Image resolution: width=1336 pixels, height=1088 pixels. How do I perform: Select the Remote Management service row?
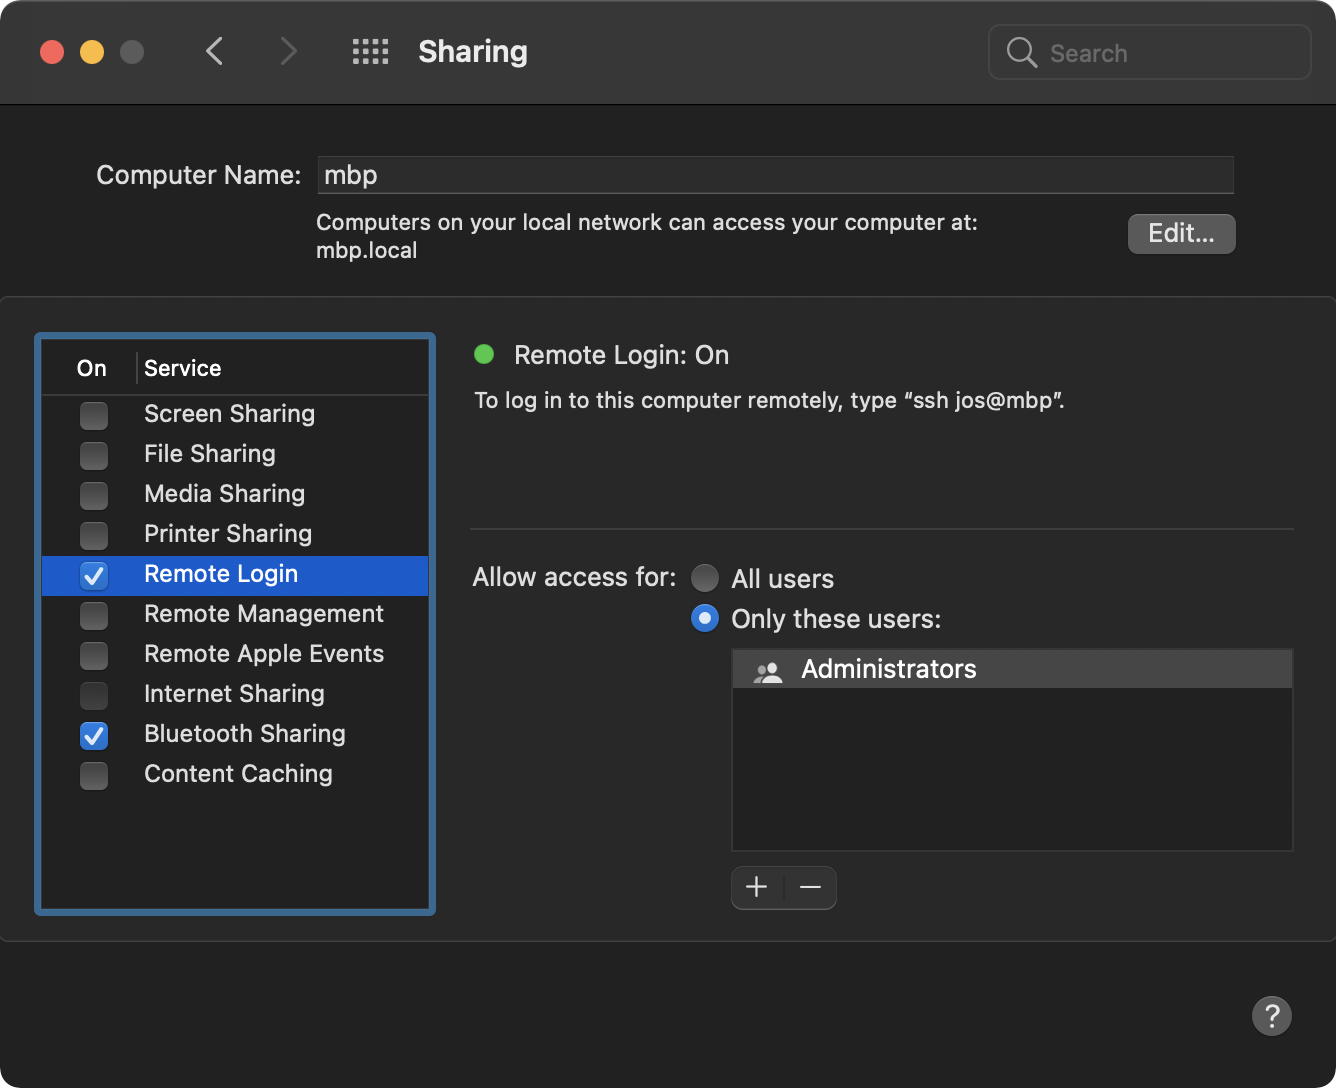235,614
